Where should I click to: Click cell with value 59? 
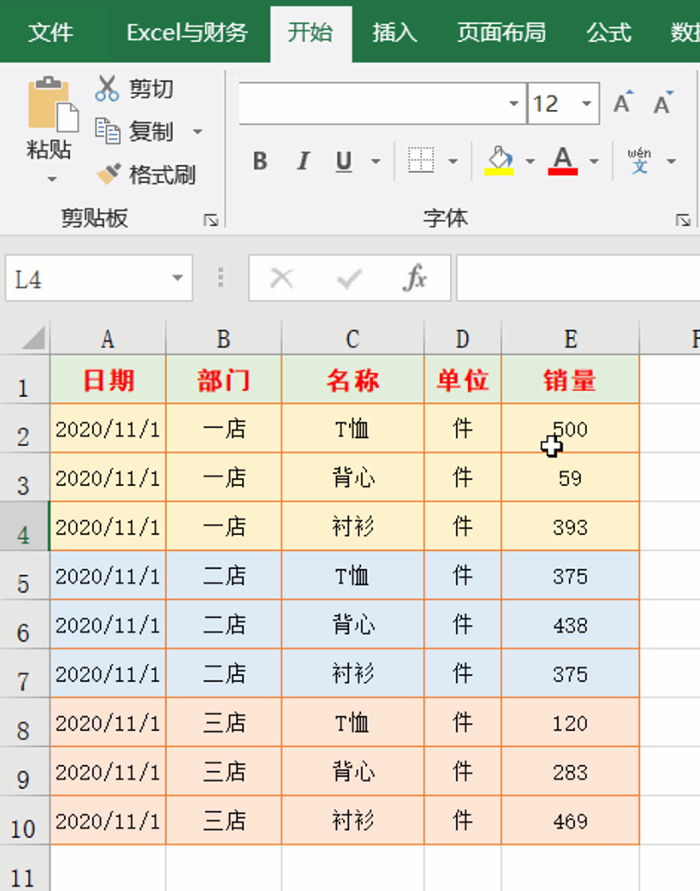(570, 477)
